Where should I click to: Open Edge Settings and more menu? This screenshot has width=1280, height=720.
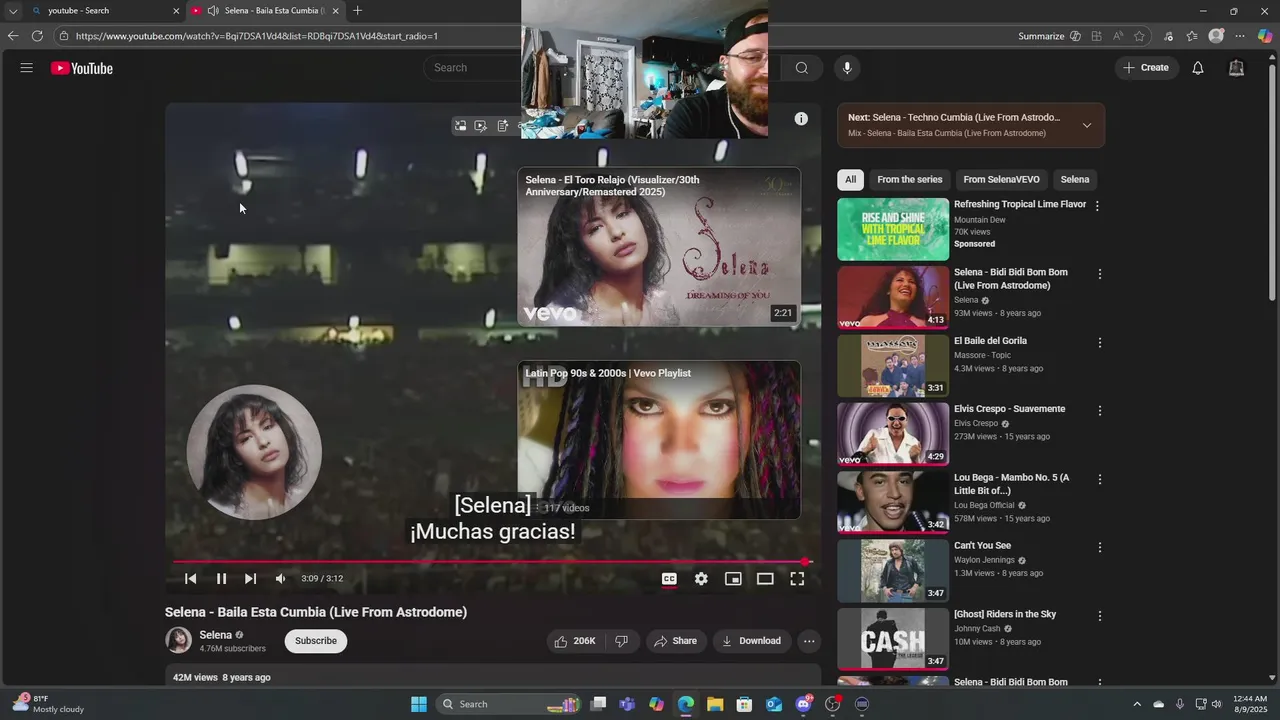(1240, 36)
